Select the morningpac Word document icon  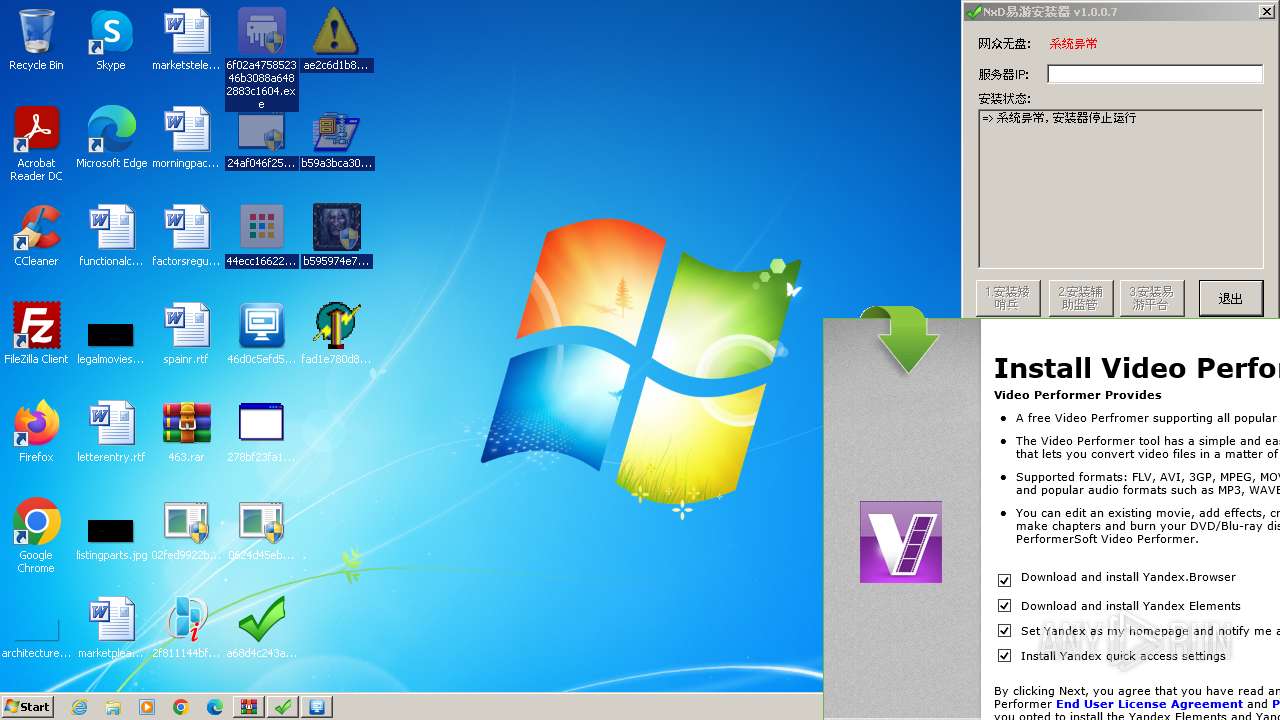pos(186,138)
